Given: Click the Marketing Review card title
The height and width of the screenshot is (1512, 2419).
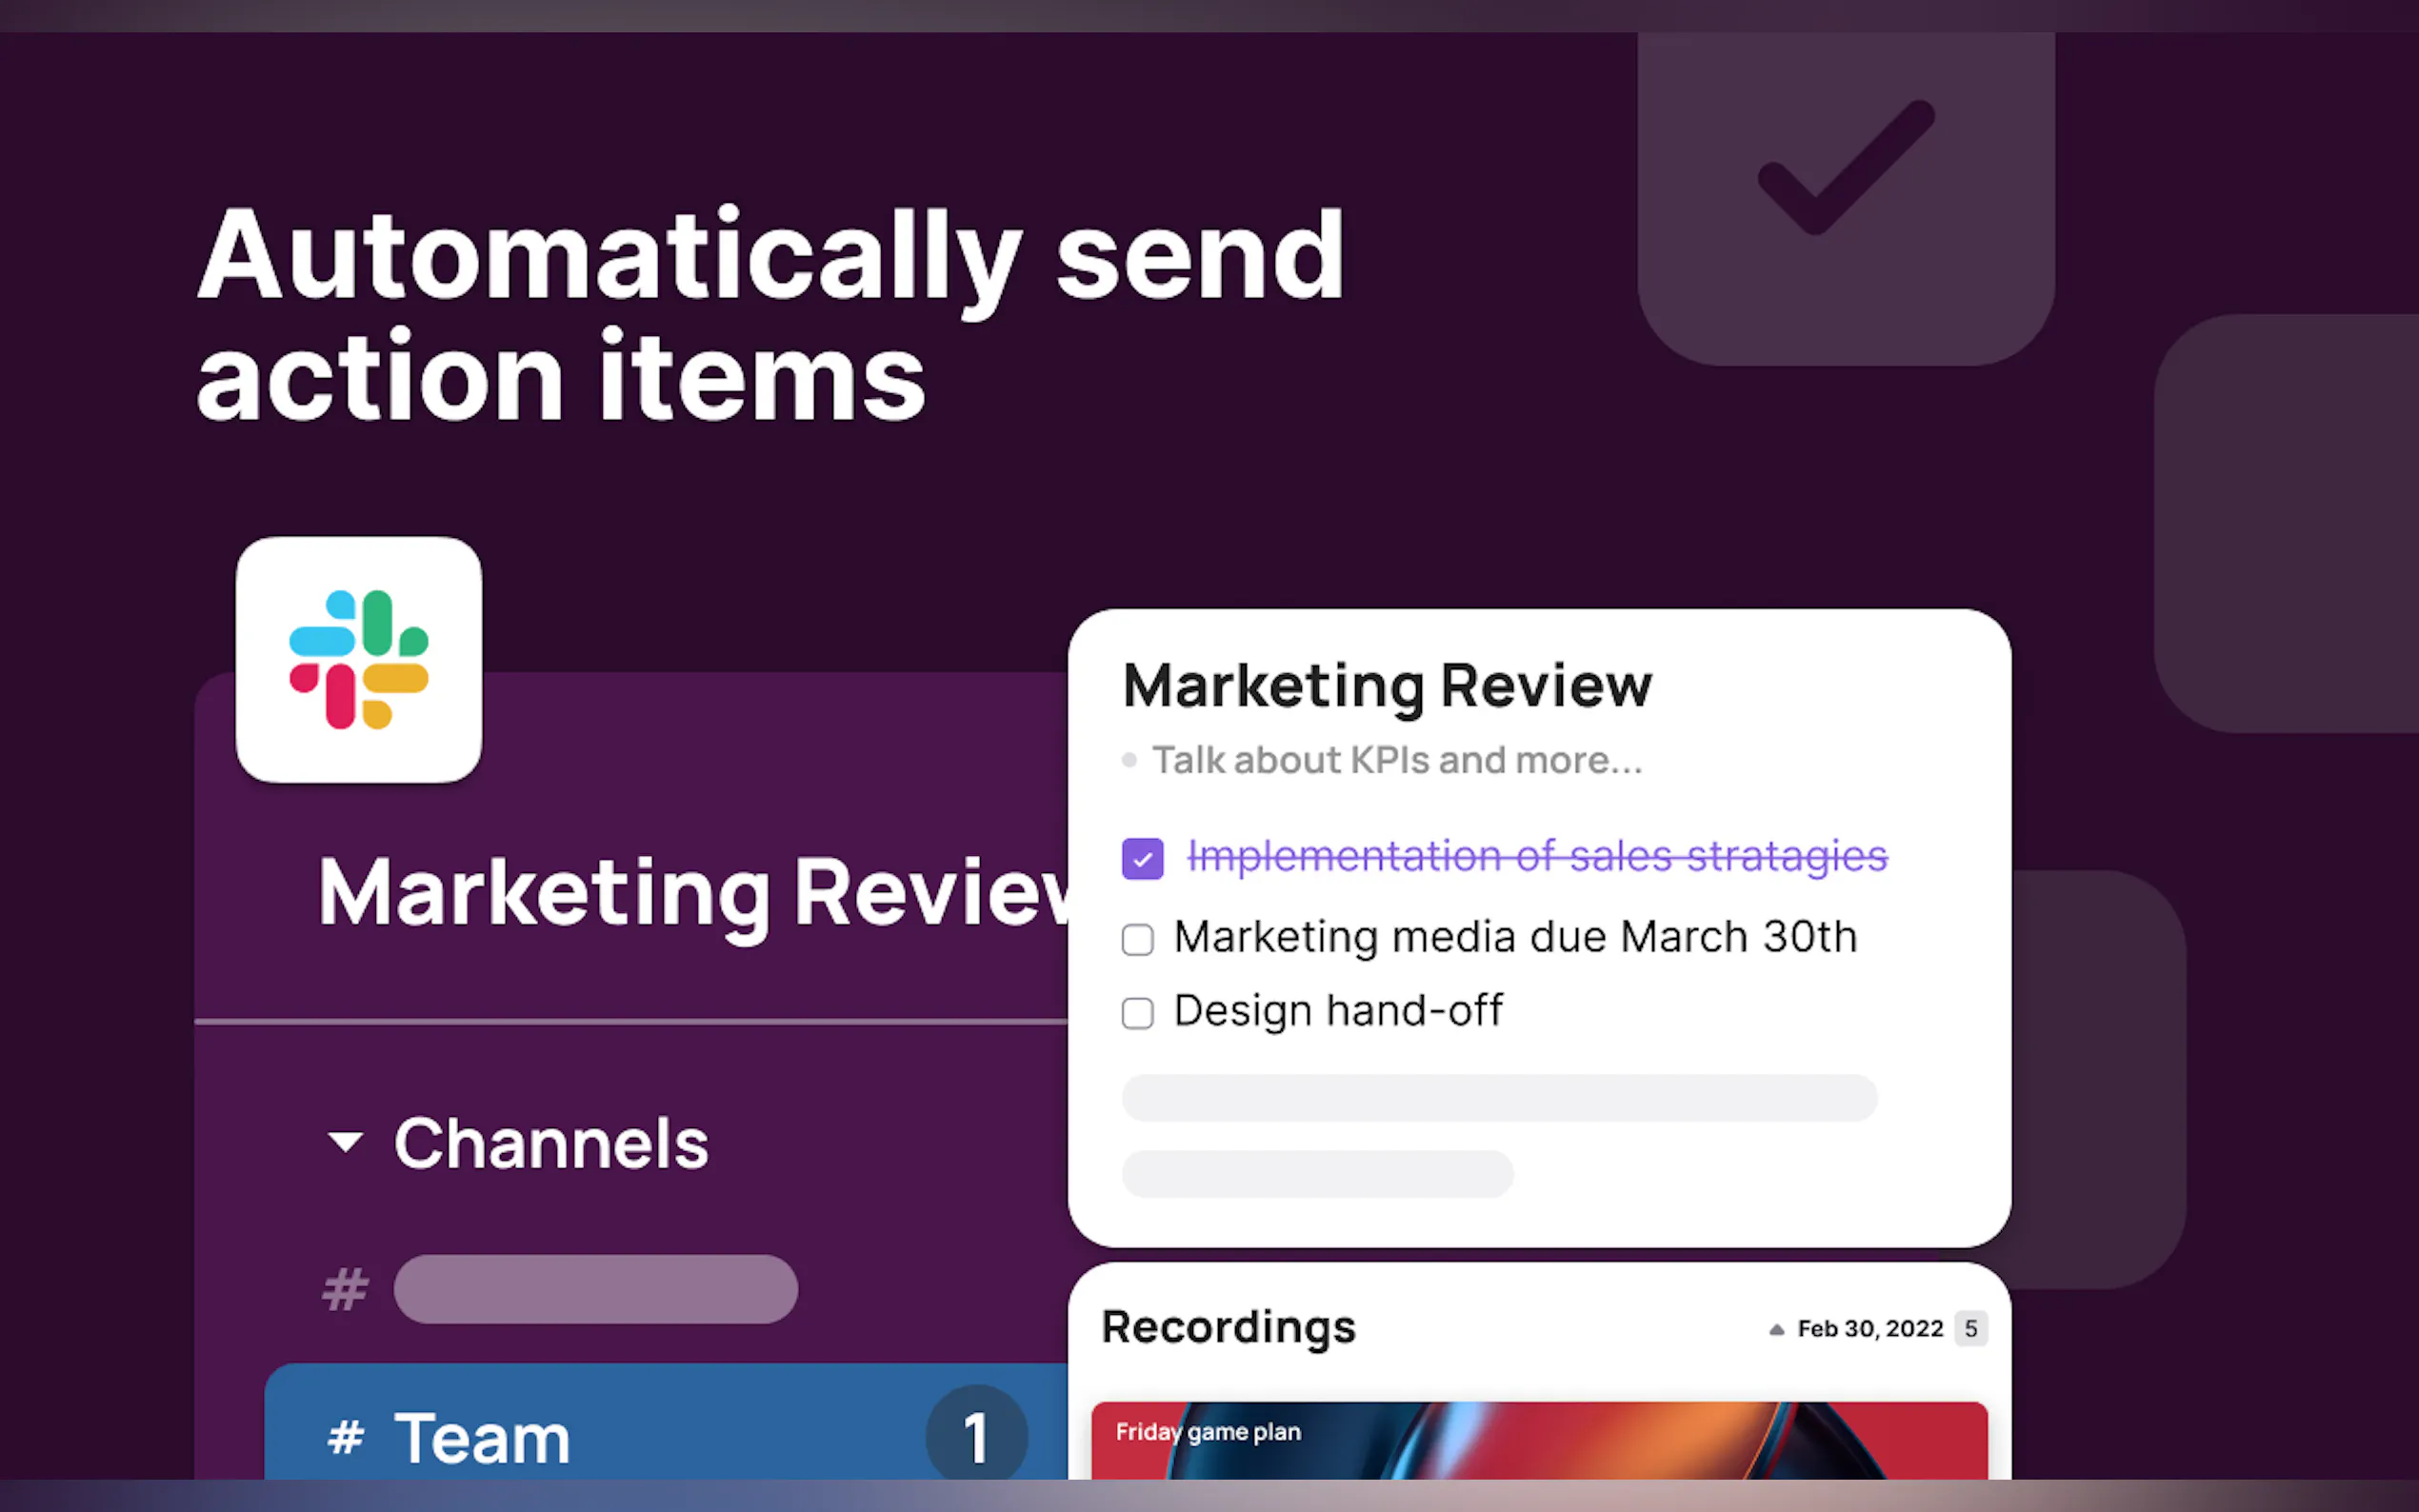Looking at the screenshot, I should (1386, 686).
